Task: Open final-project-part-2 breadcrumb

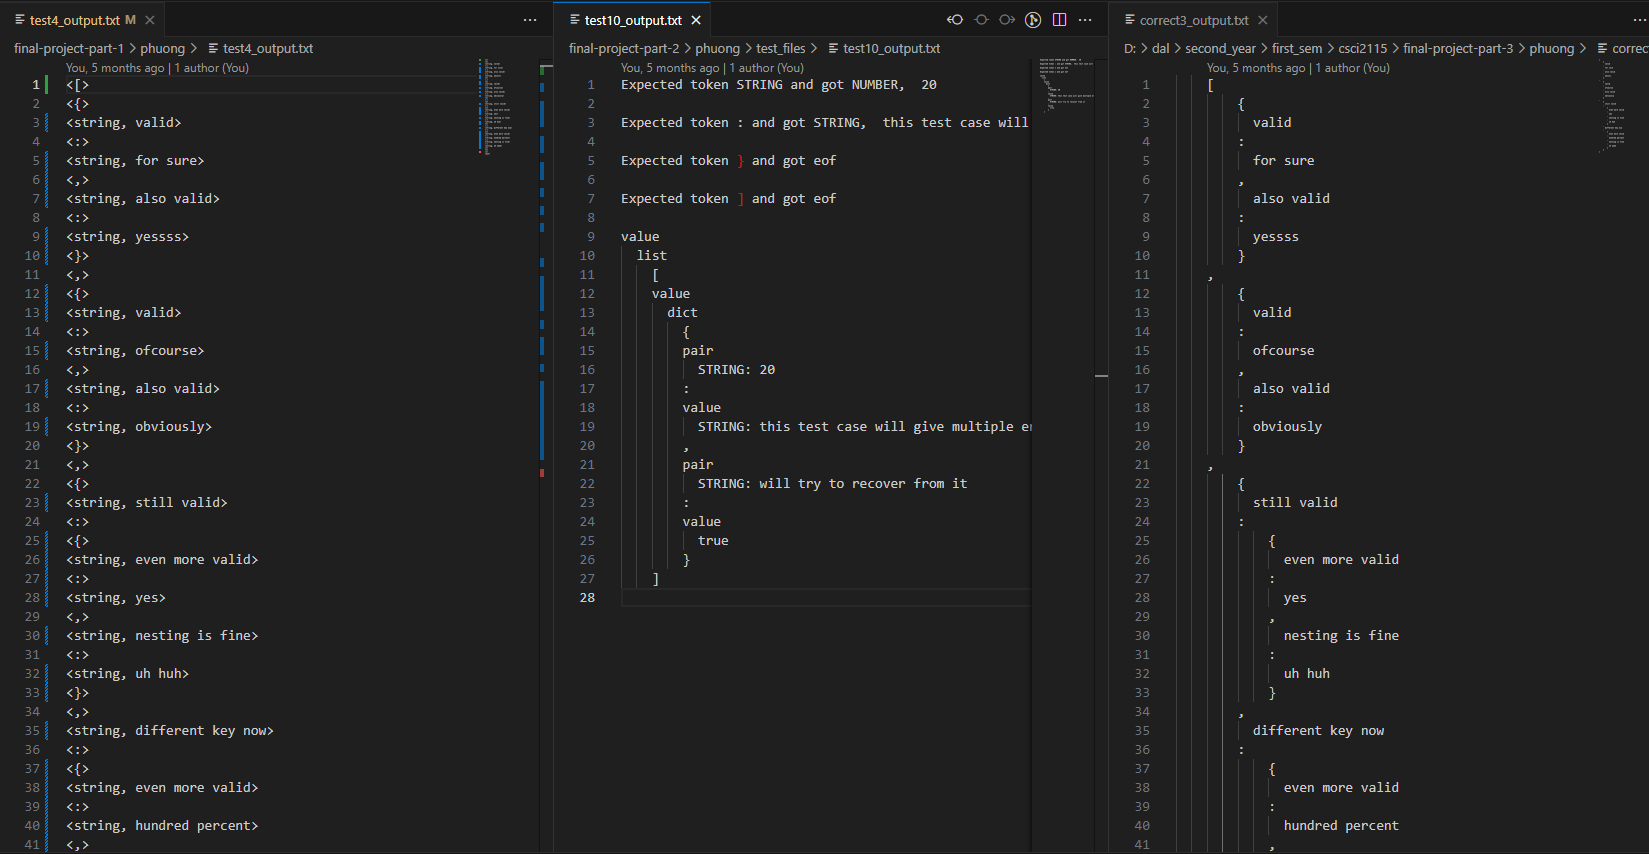Action: coord(624,48)
